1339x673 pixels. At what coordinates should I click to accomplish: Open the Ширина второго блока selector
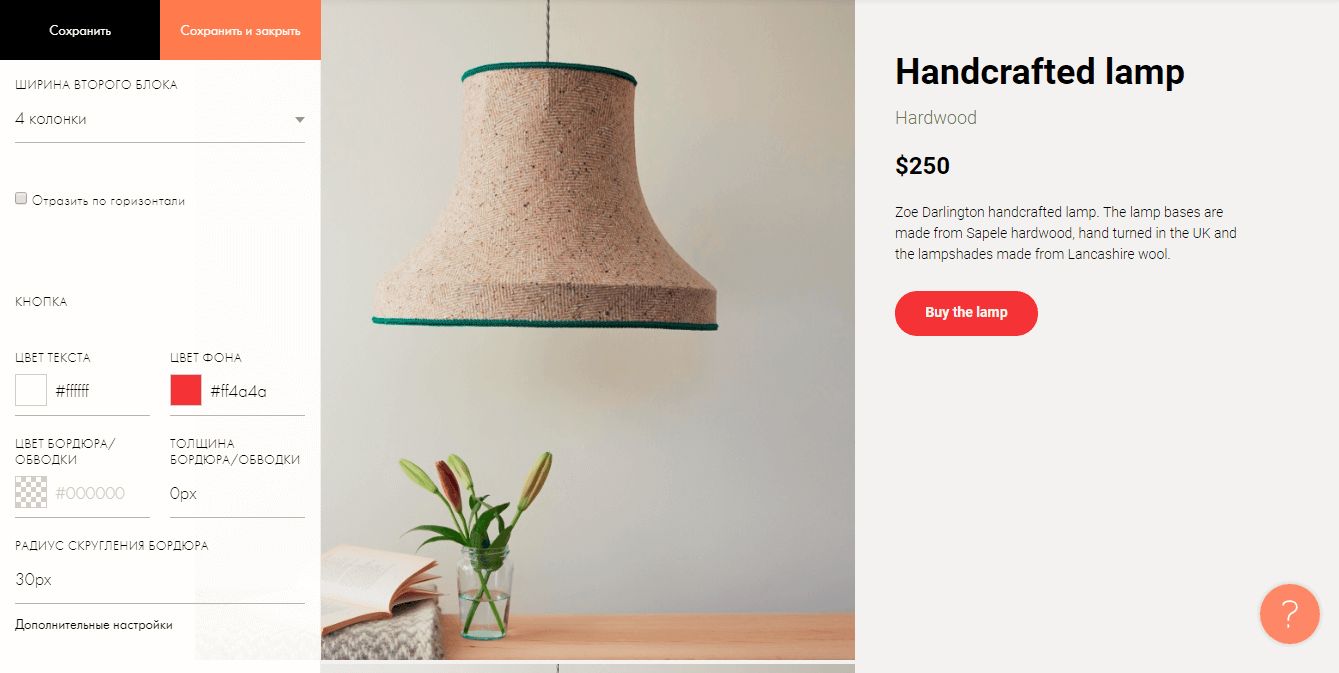click(160, 120)
